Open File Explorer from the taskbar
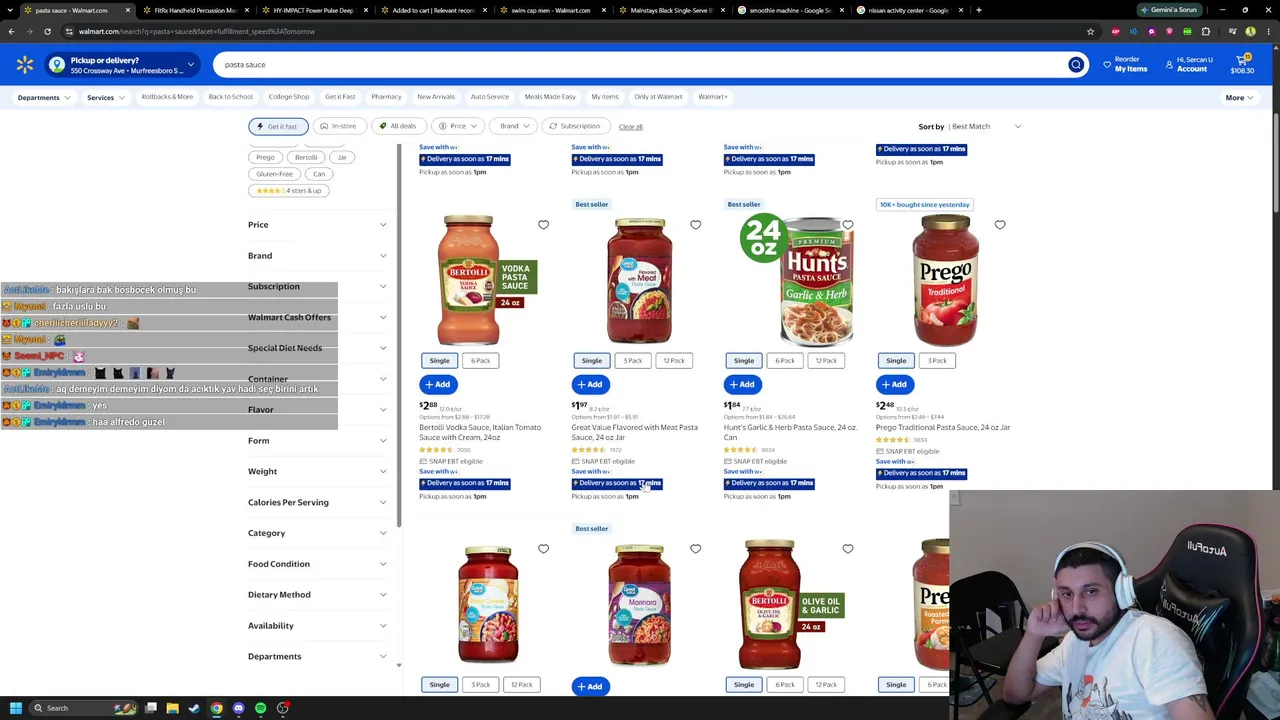The width and height of the screenshot is (1280, 720). coord(172,708)
